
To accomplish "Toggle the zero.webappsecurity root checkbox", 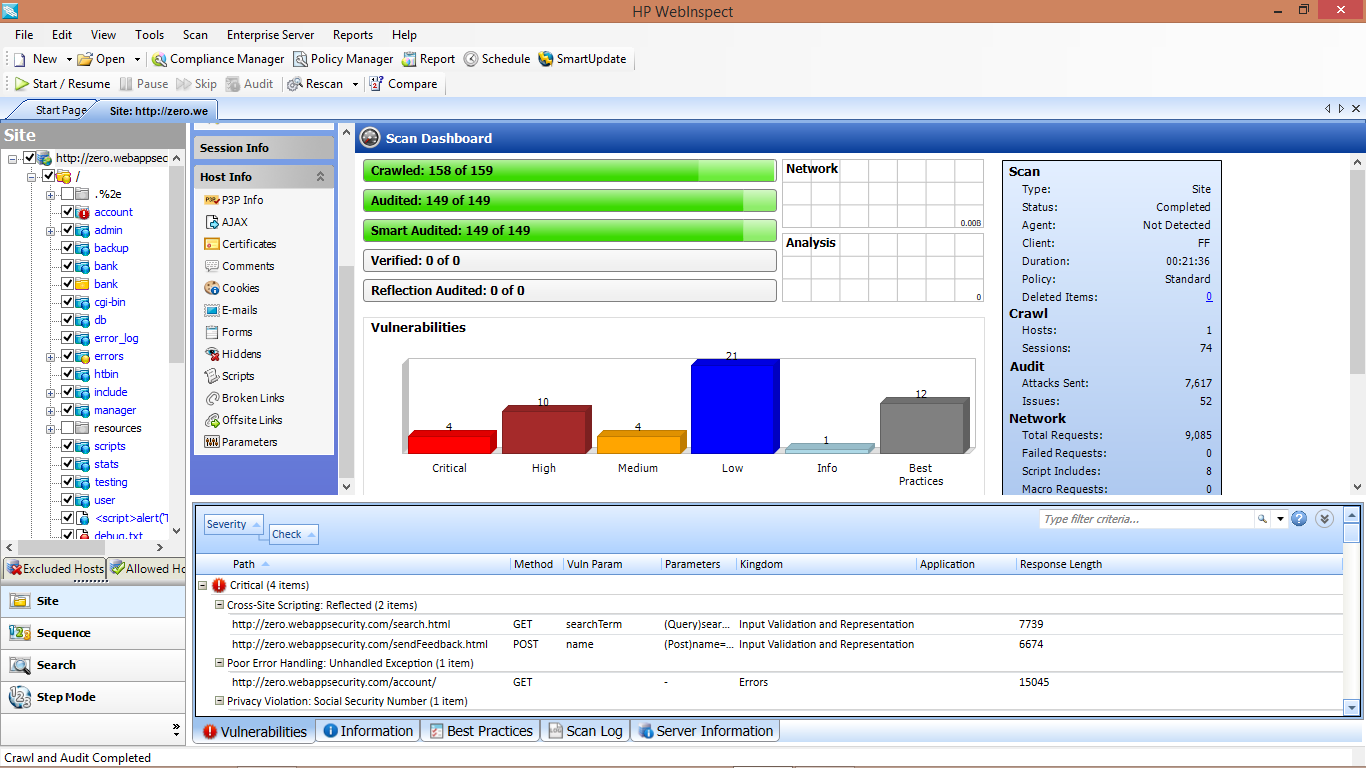I will coord(30,158).
